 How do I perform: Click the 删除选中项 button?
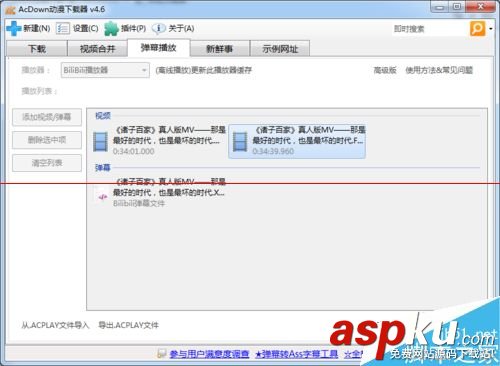click(47, 140)
